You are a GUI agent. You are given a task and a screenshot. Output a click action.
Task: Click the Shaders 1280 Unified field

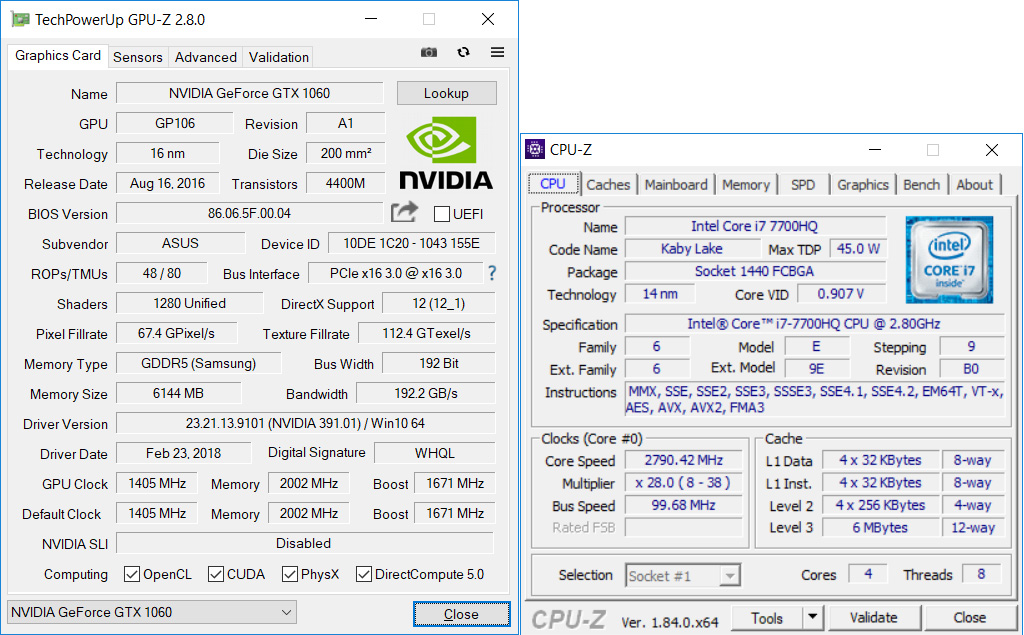tap(189, 303)
